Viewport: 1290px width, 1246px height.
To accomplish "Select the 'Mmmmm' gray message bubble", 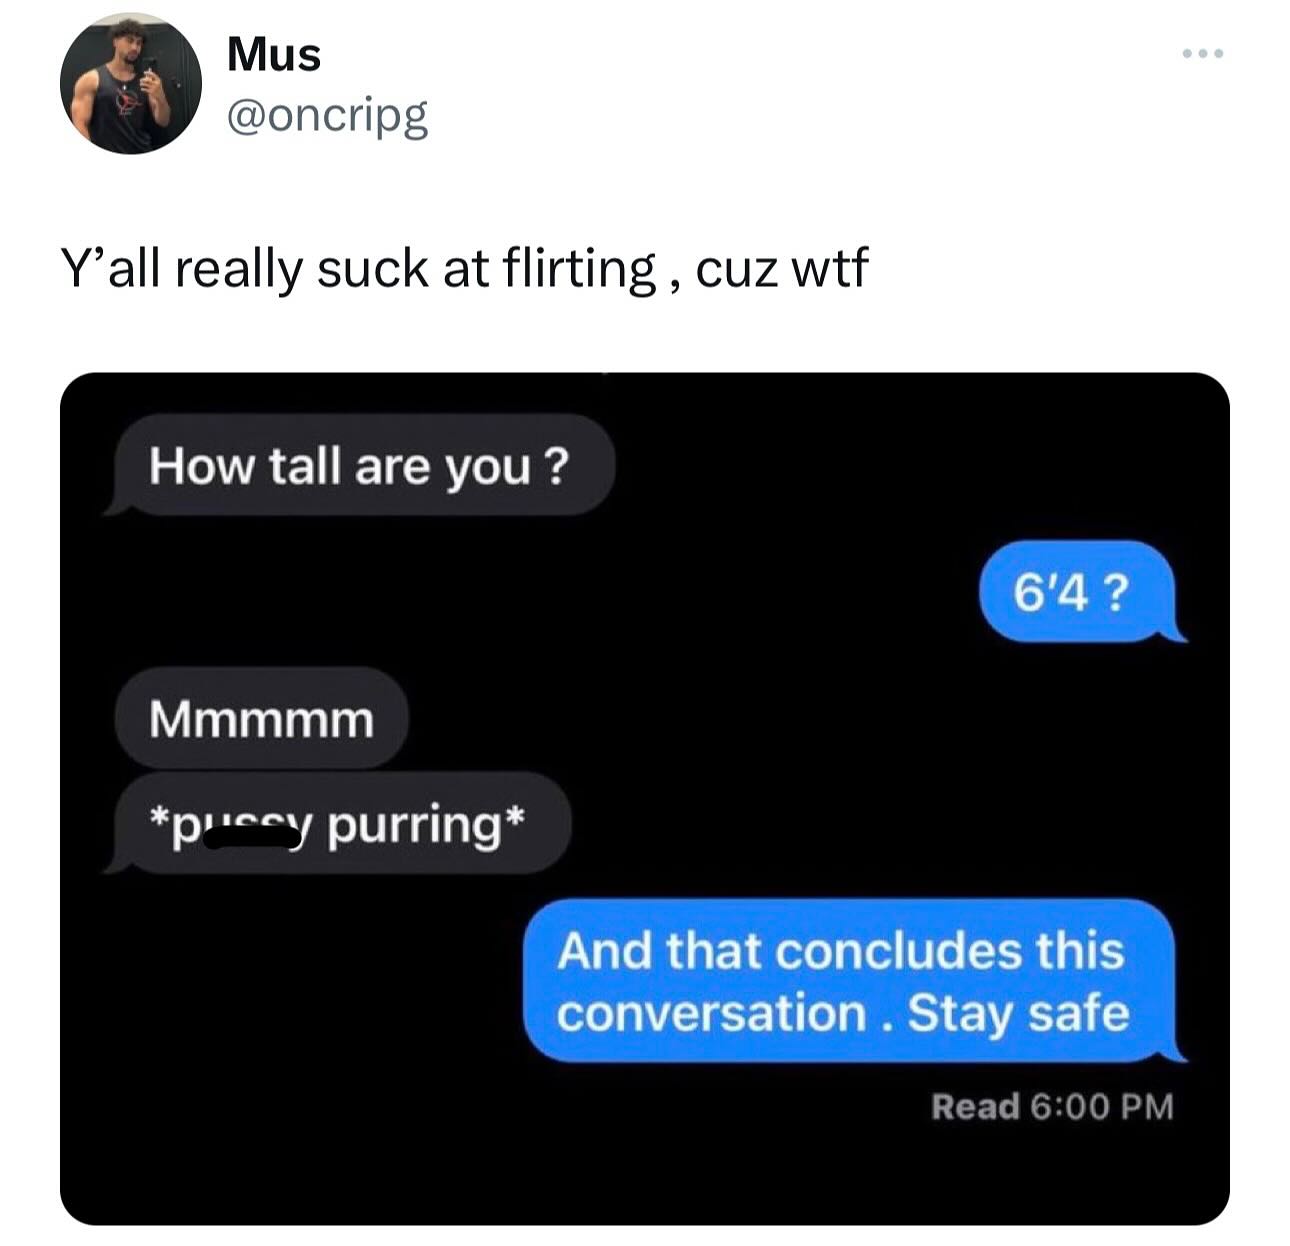I will [x=262, y=718].
